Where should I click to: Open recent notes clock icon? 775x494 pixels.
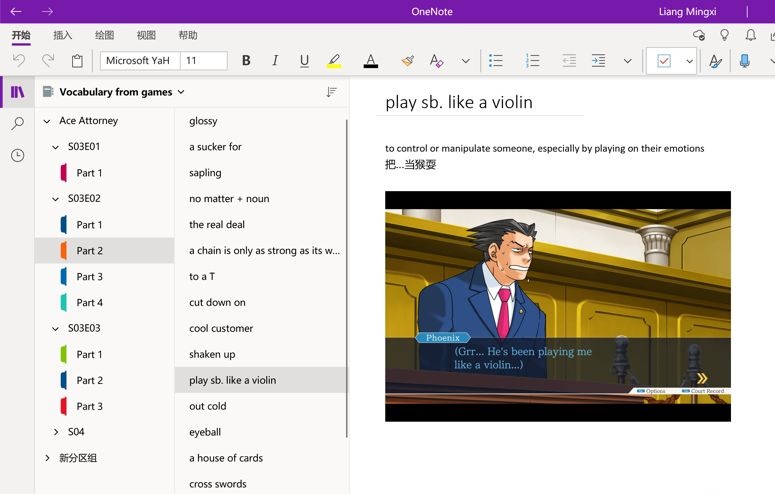point(17,156)
